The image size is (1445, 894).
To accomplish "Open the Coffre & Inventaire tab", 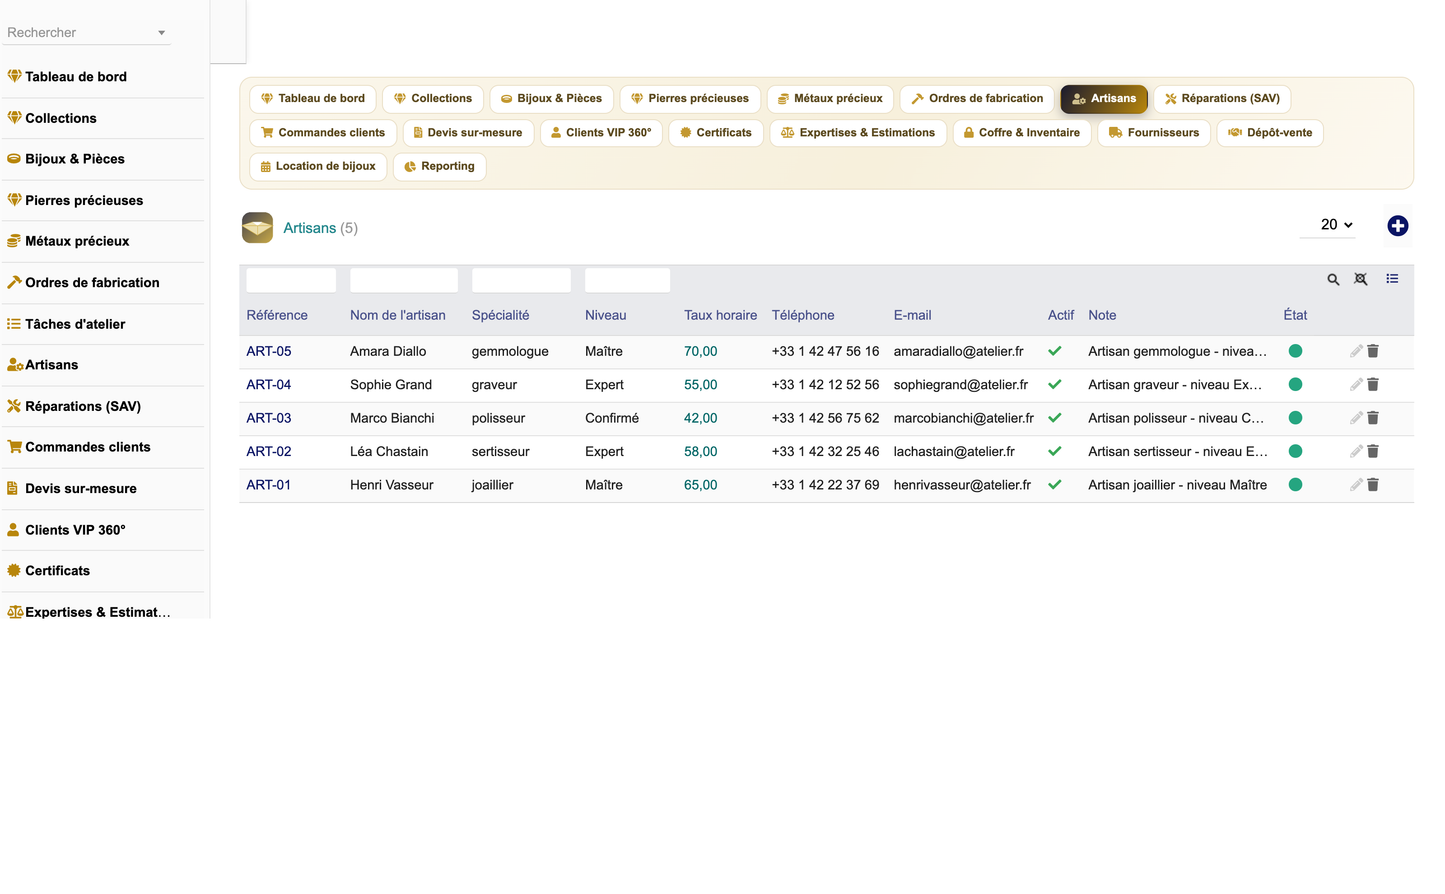I will [x=1022, y=133].
